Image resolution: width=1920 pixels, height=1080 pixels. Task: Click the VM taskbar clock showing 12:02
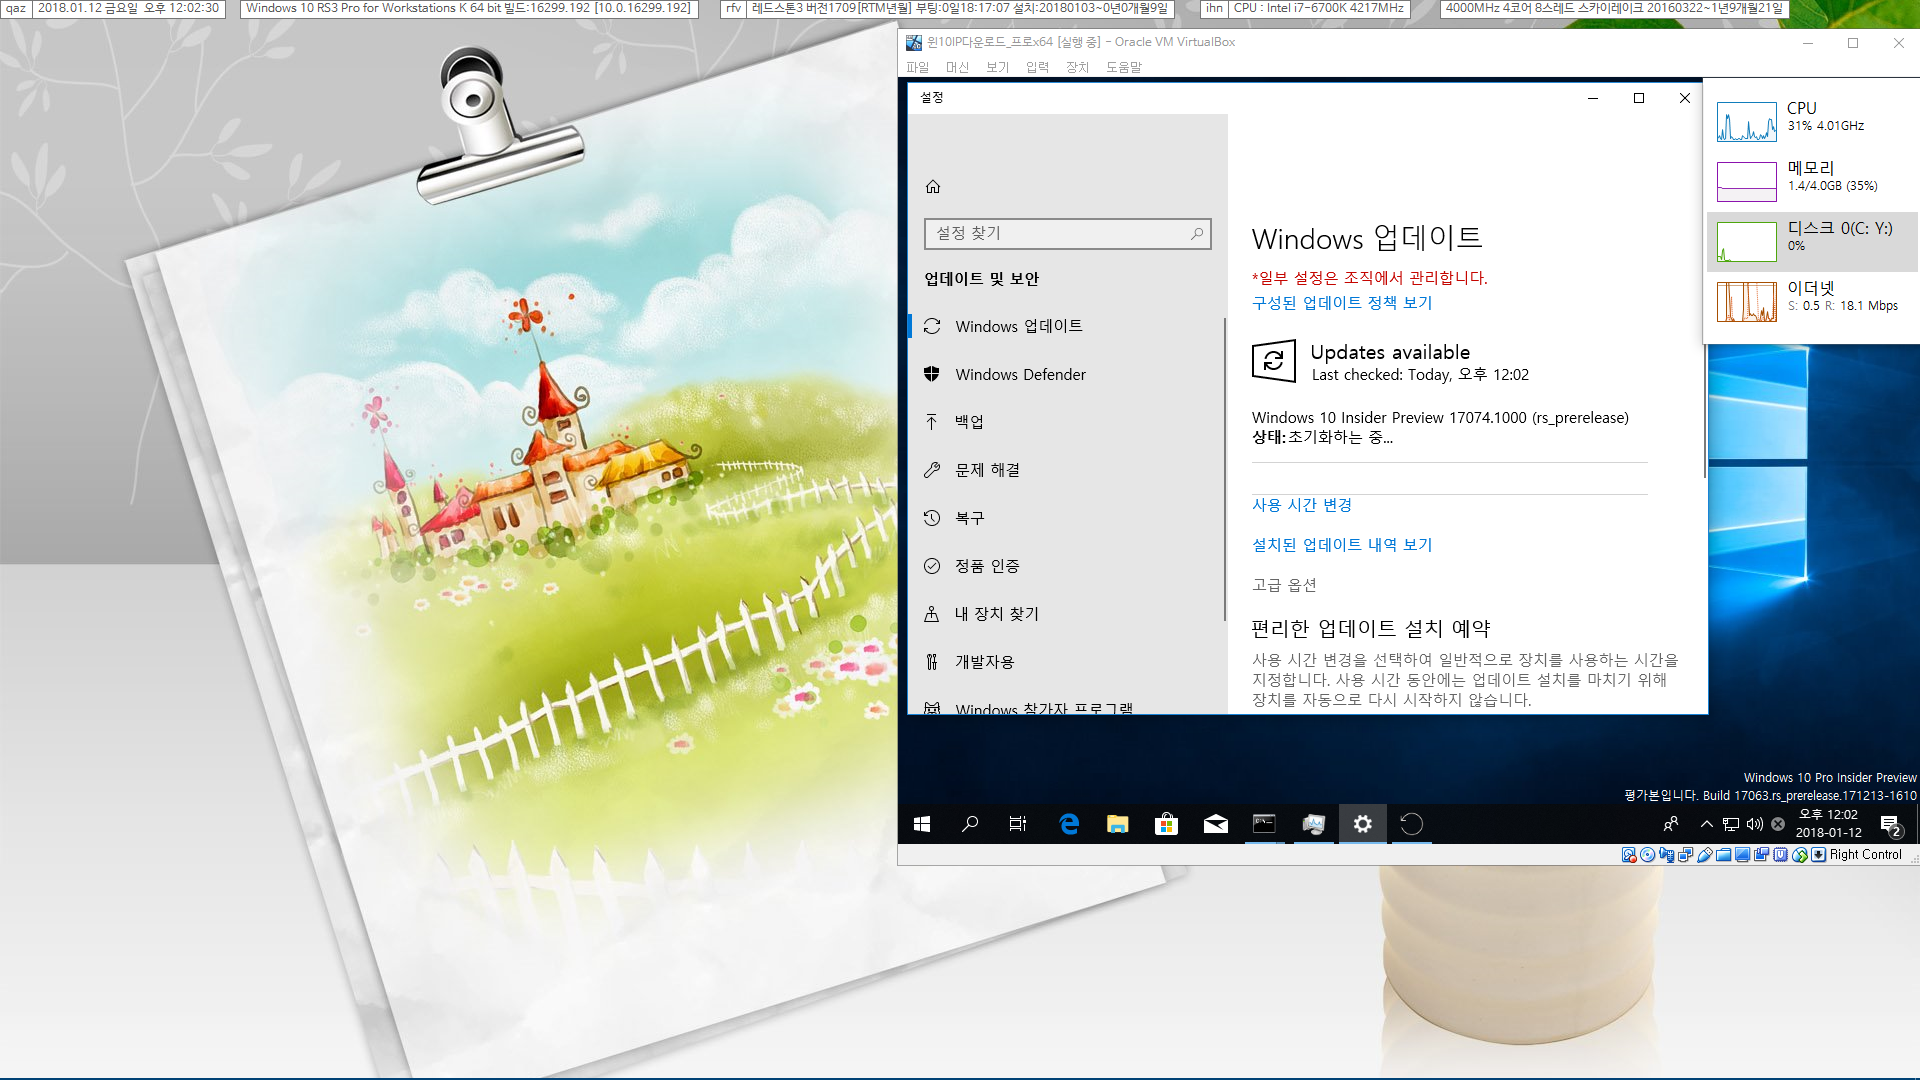click(1828, 823)
